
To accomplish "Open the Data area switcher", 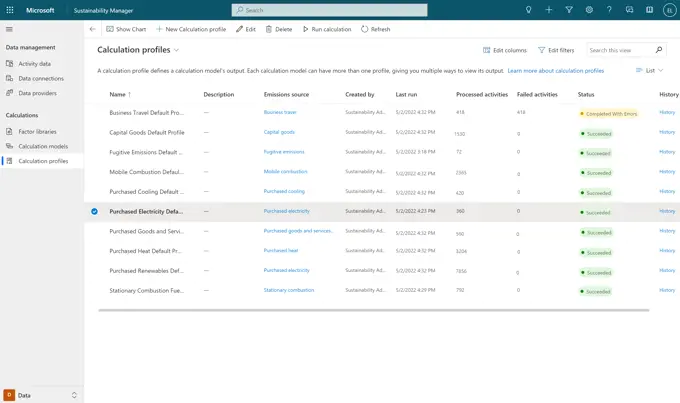I will [41, 395].
